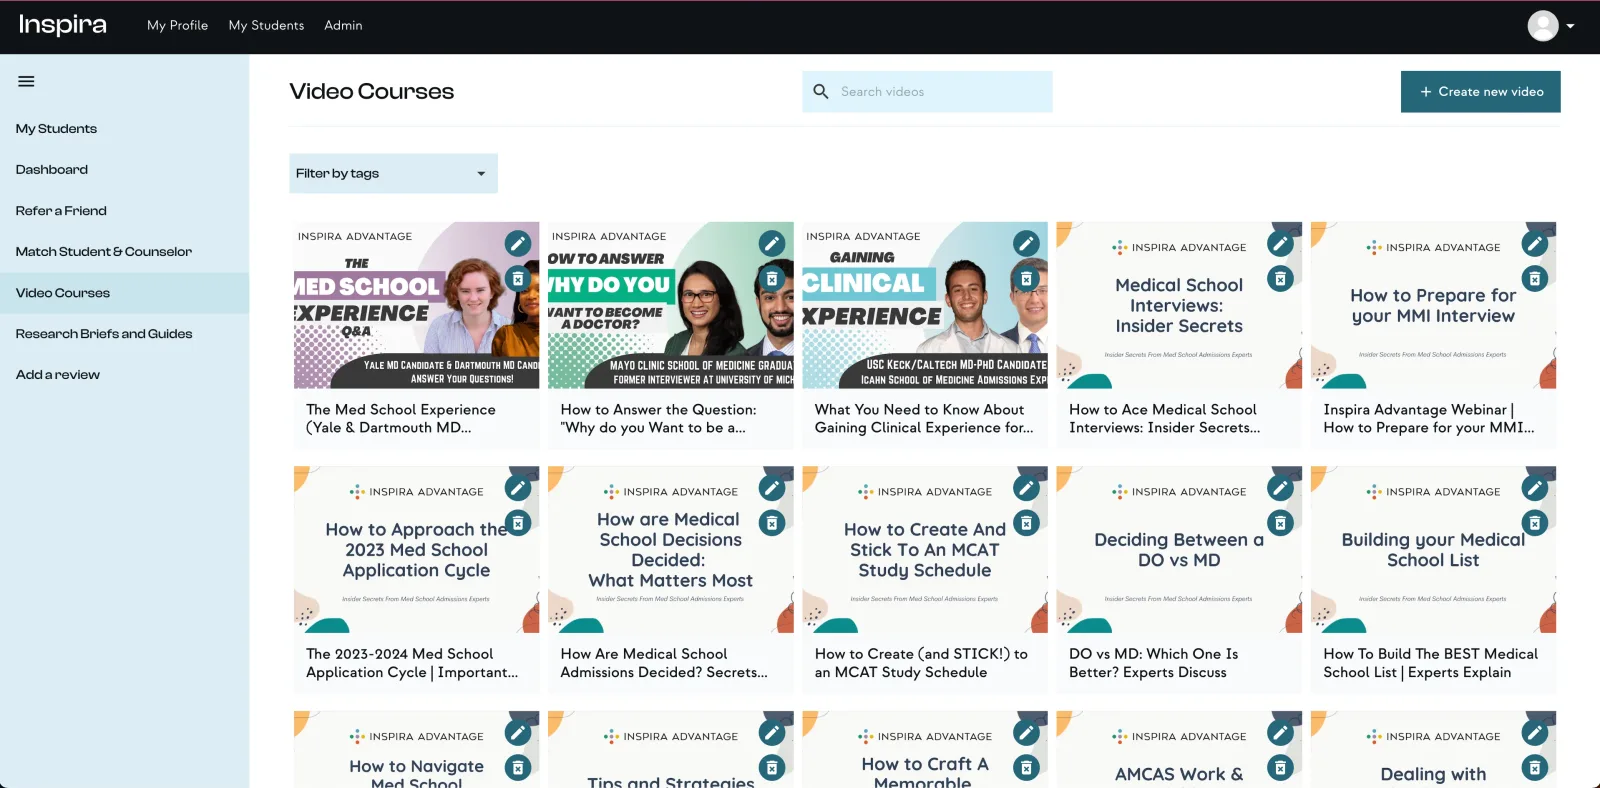Edit the Med School Experience video
1600x788 pixels.
[518, 243]
